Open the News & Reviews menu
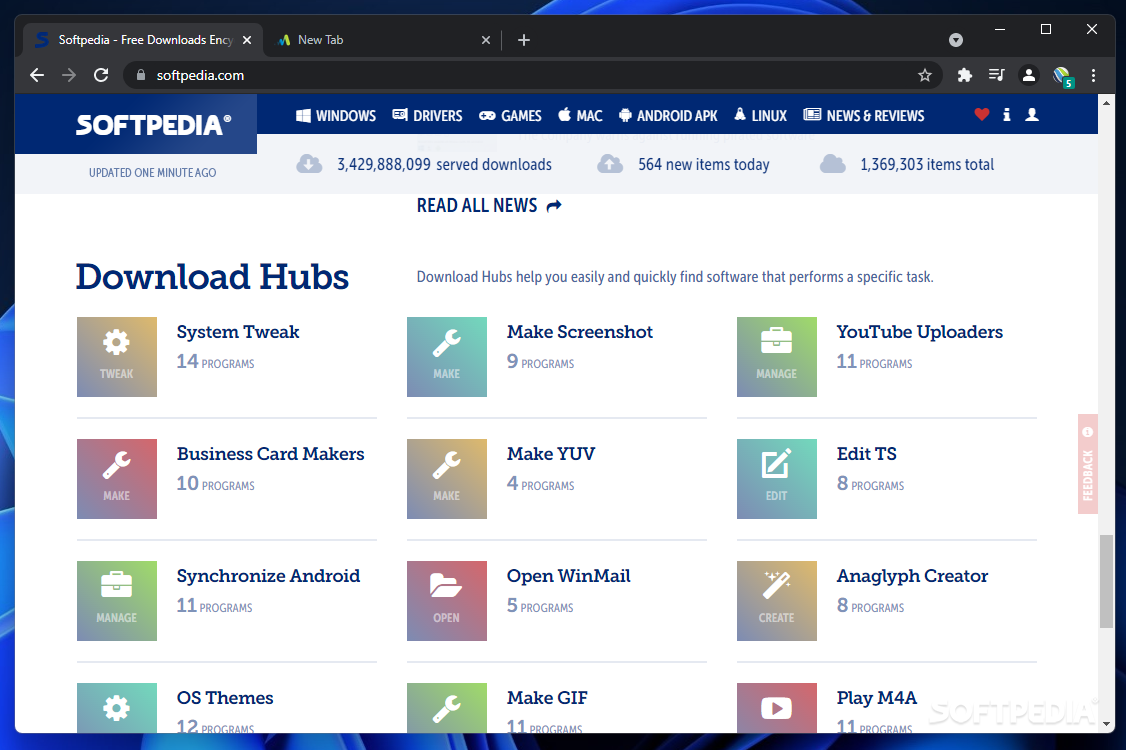 tap(864, 116)
